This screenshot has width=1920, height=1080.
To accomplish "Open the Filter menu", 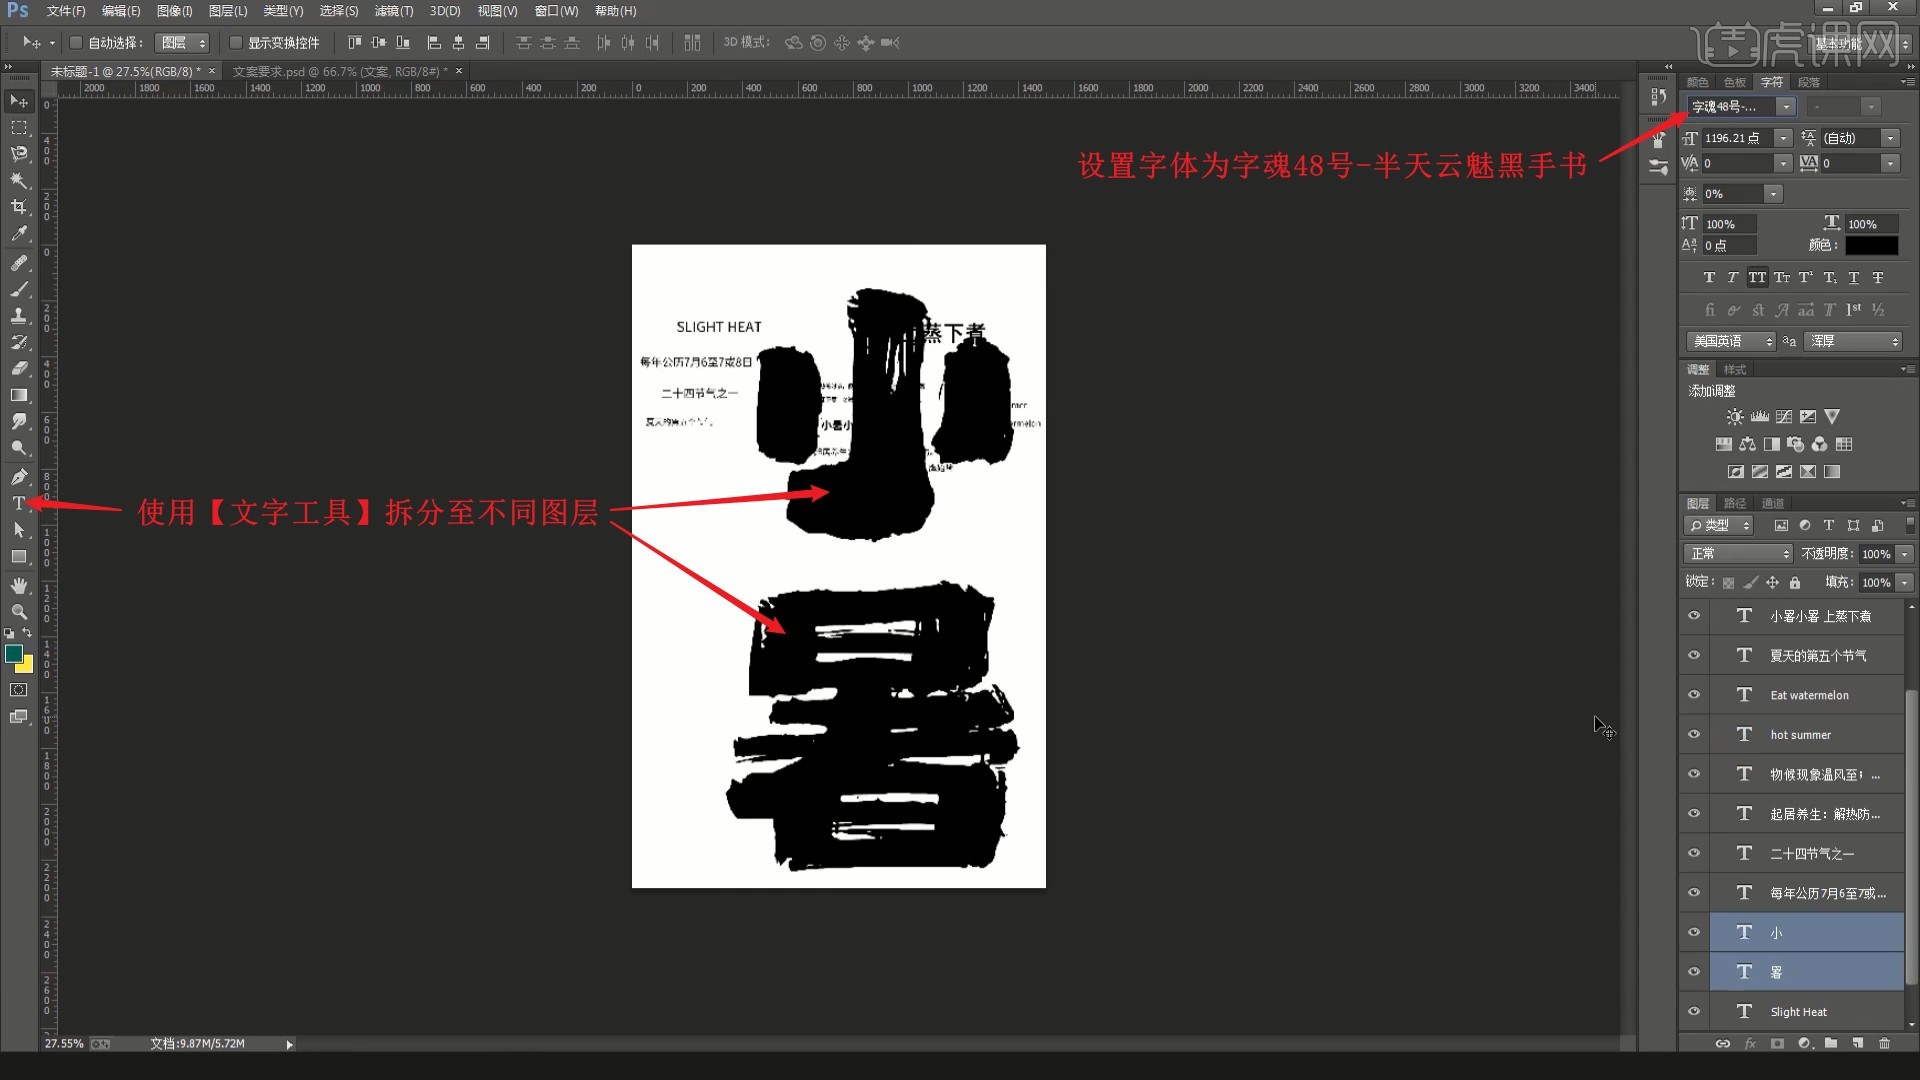I will pos(393,11).
